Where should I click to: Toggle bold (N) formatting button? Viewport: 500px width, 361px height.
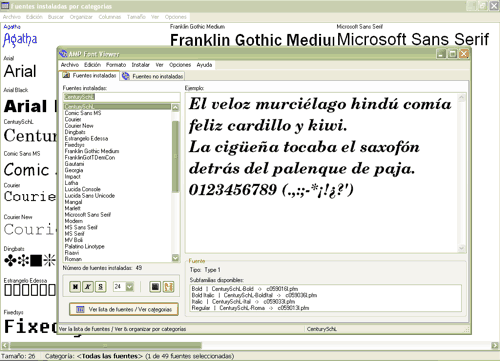[x=75, y=287]
